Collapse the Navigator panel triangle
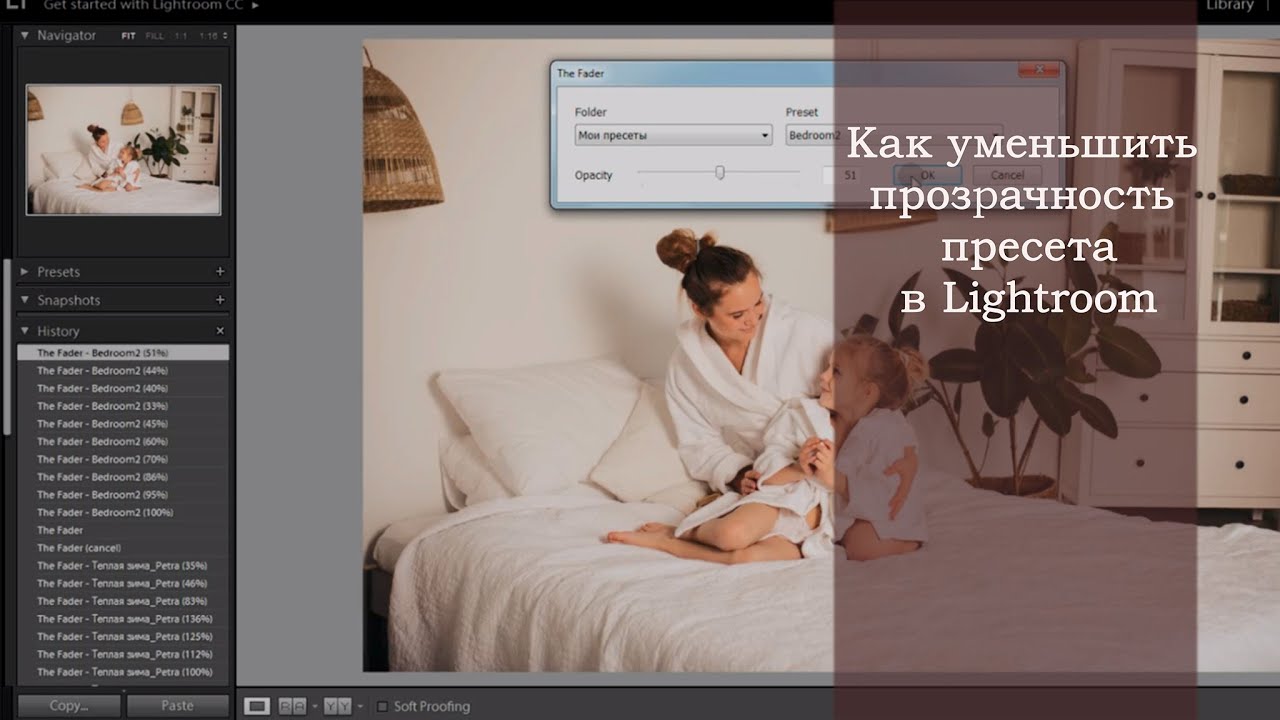The image size is (1280, 720). (x=25, y=35)
